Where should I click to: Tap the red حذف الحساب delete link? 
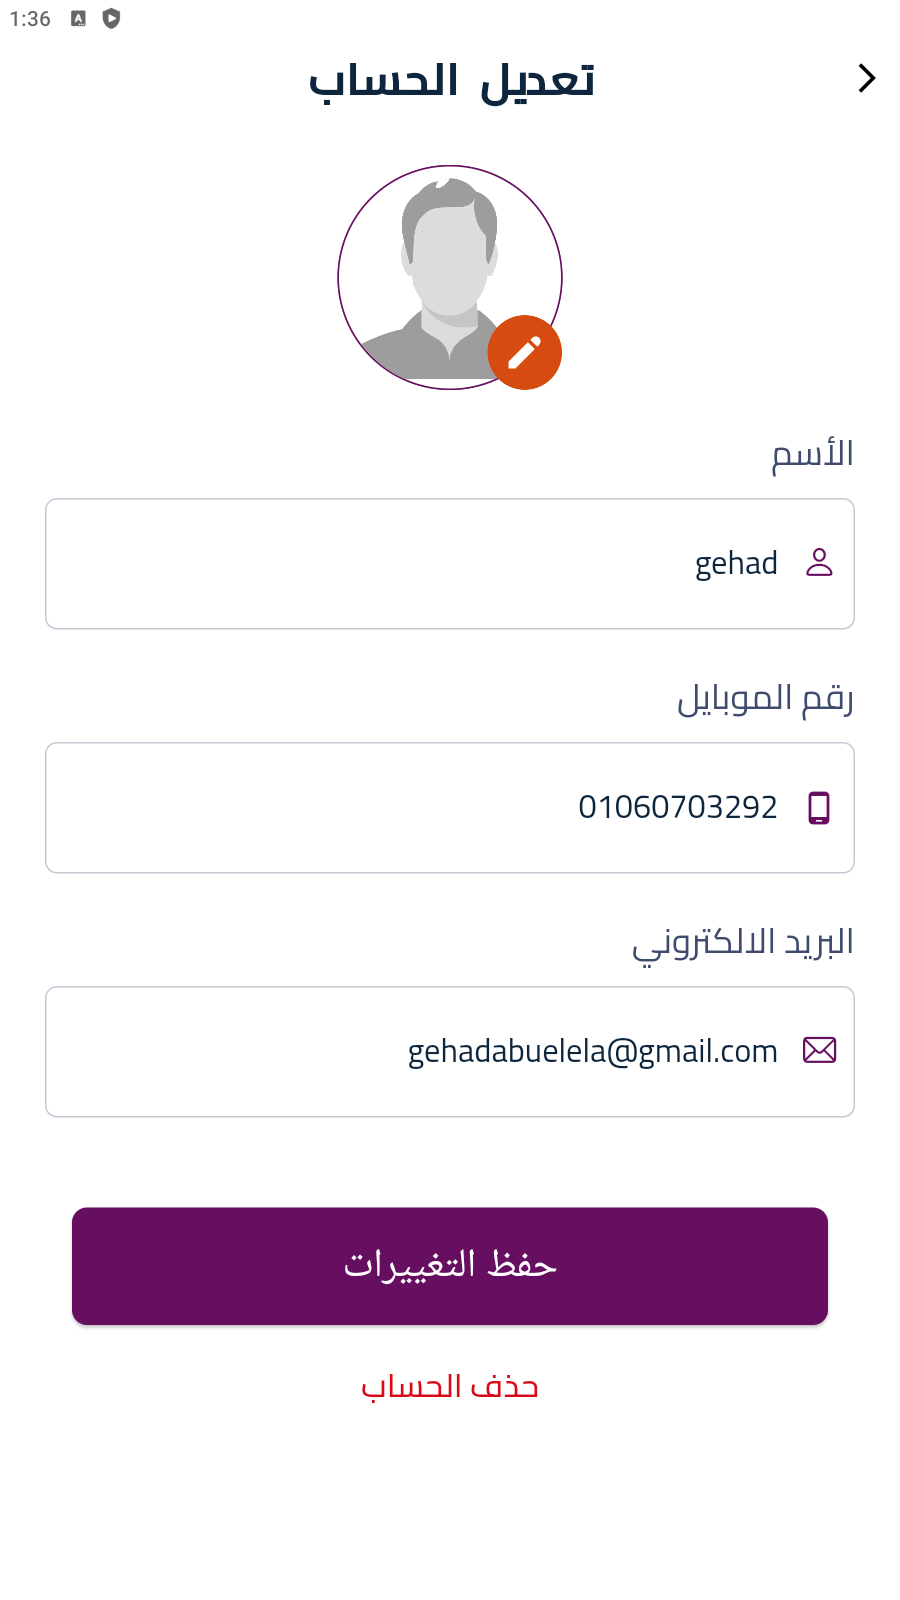[450, 1387]
